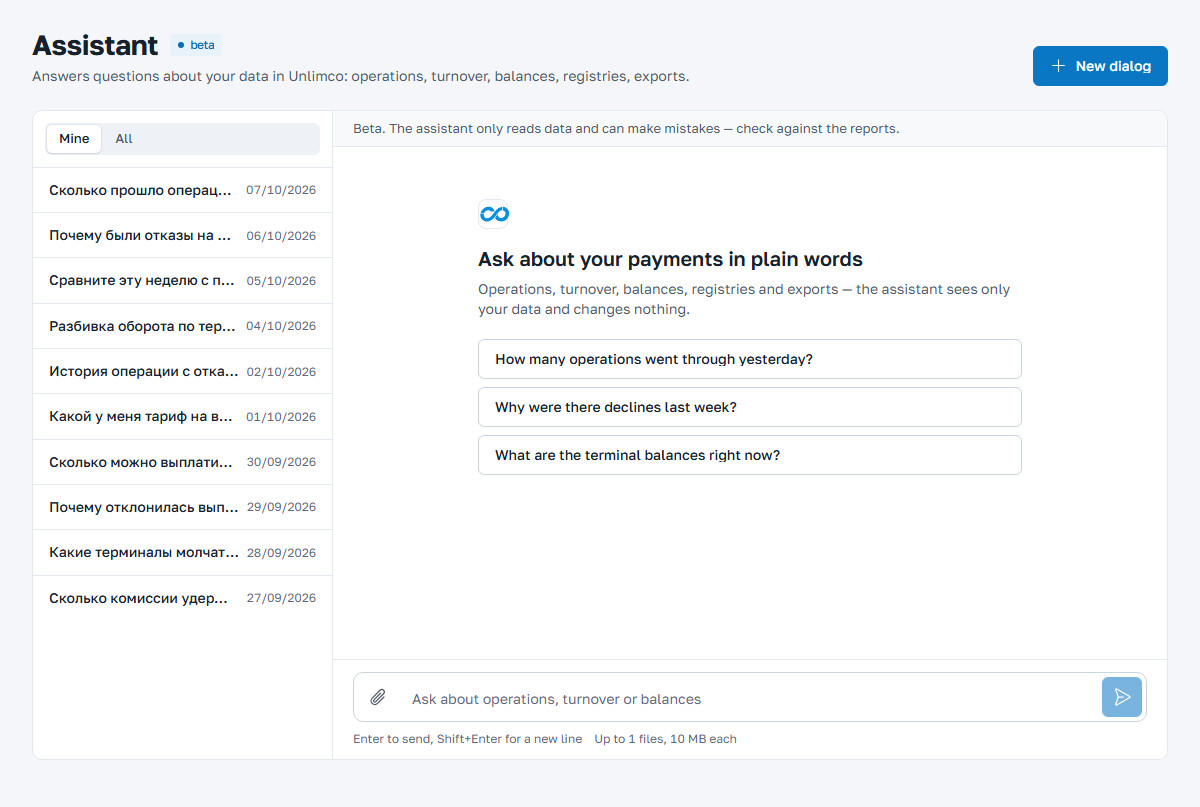Focus the 'Ask about operations, turnover or balances' field
1200x807 pixels.
click(750, 699)
